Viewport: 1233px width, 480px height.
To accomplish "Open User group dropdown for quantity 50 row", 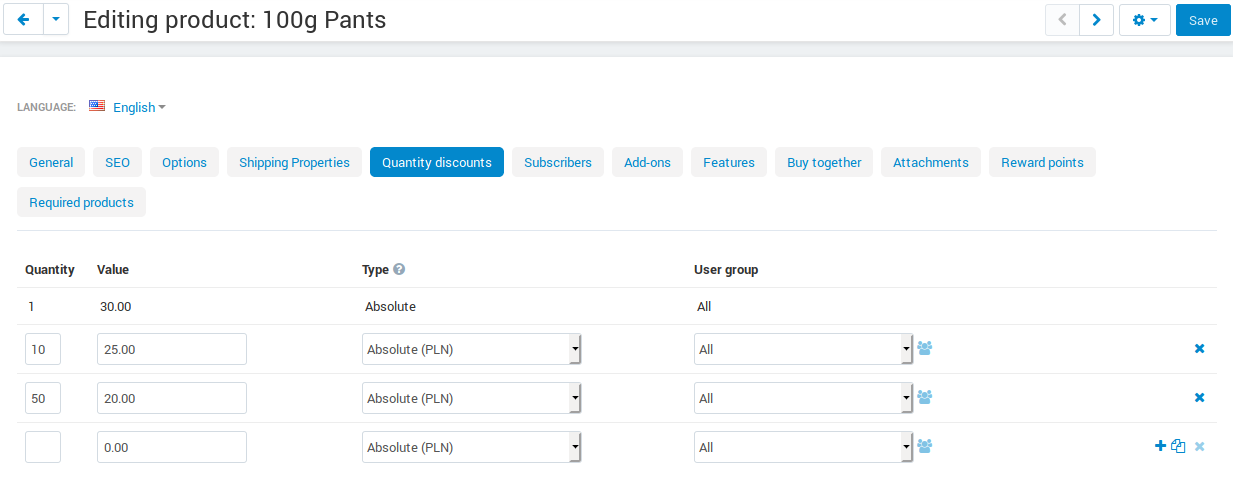I will [x=803, y=398].
